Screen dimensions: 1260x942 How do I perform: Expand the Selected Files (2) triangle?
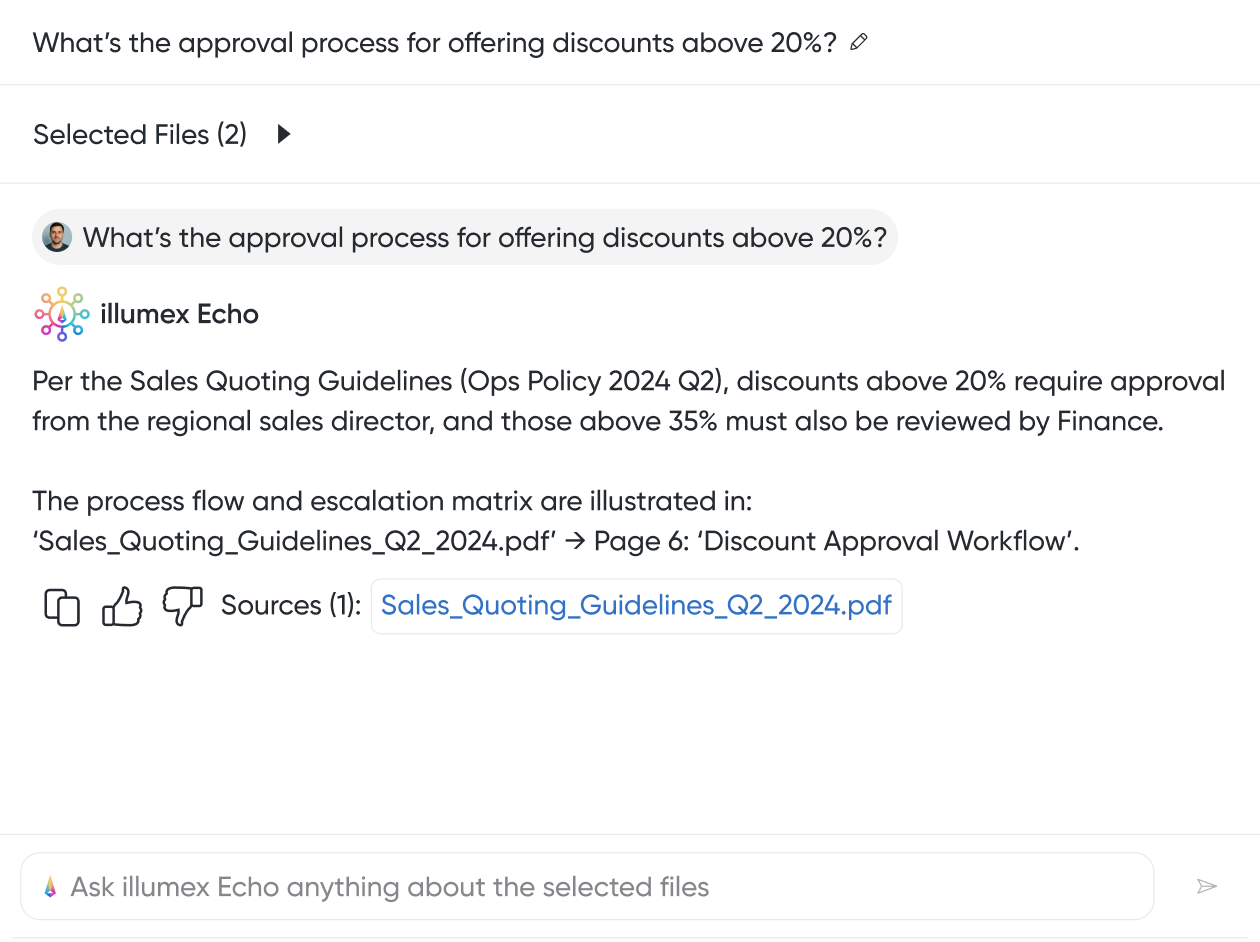[x=284, y=134]
